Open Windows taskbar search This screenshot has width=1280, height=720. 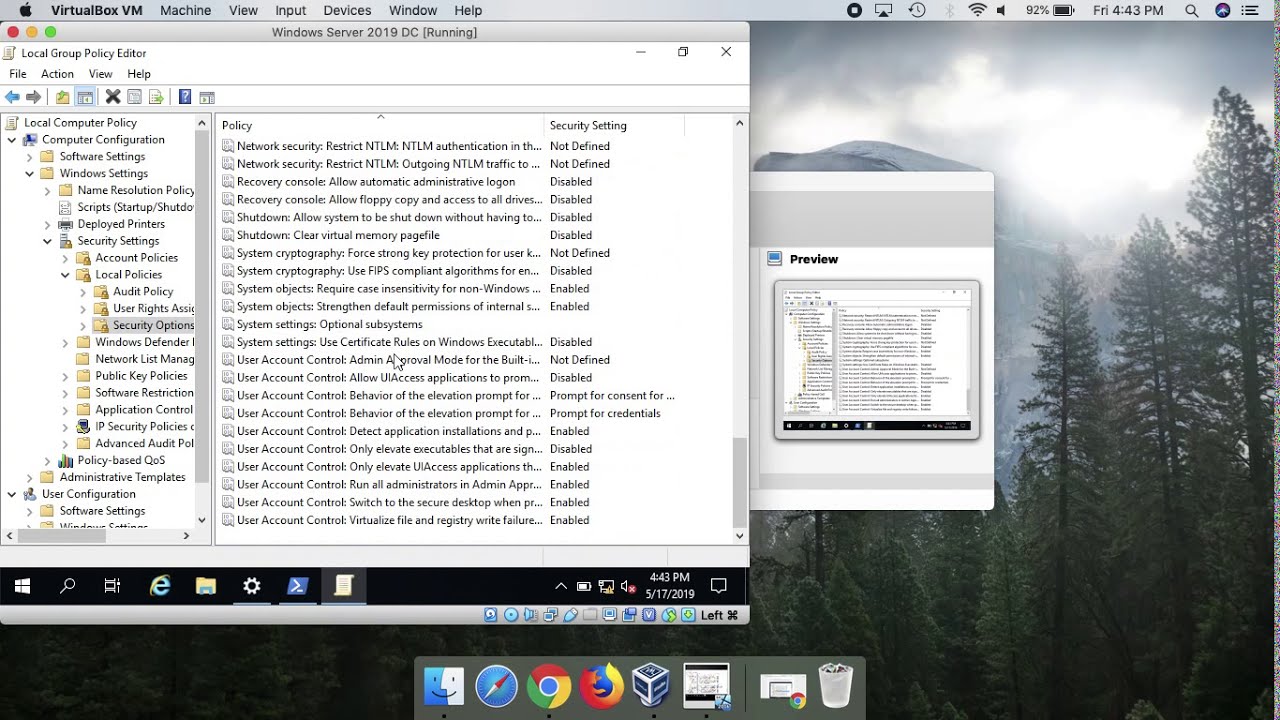tap(68, 586)
